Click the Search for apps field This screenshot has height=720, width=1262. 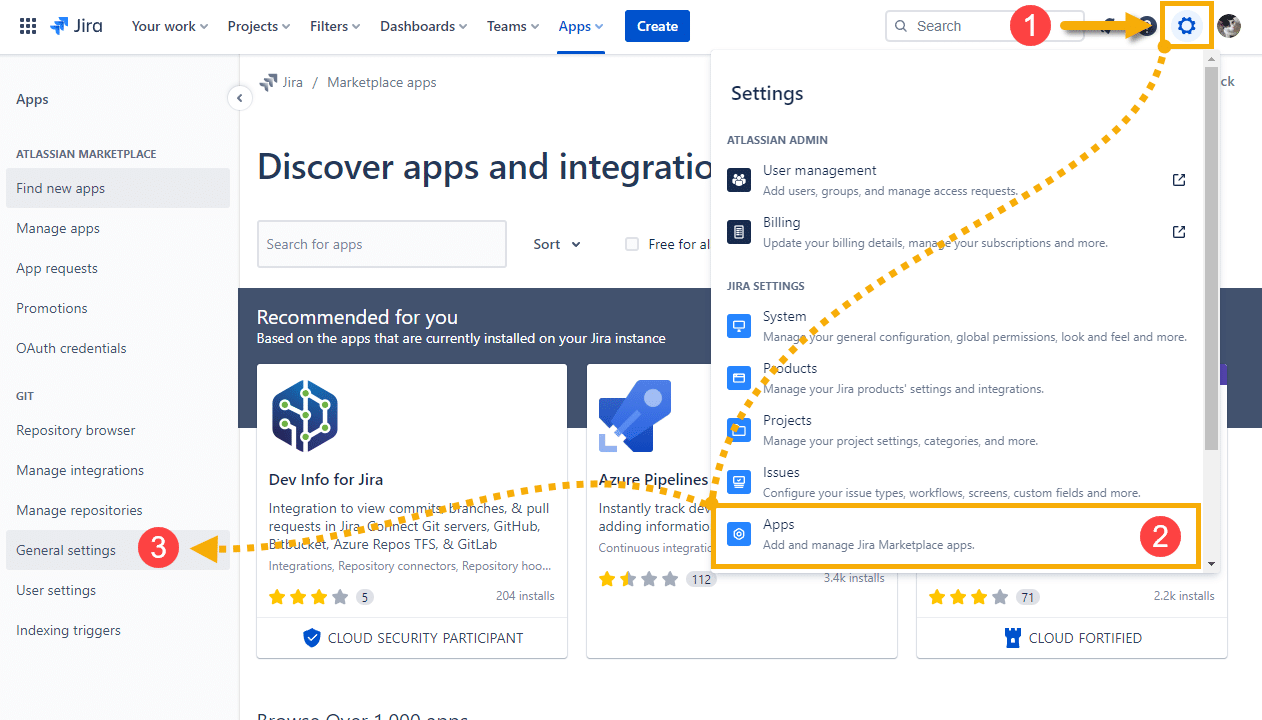(x=382, y=244)
